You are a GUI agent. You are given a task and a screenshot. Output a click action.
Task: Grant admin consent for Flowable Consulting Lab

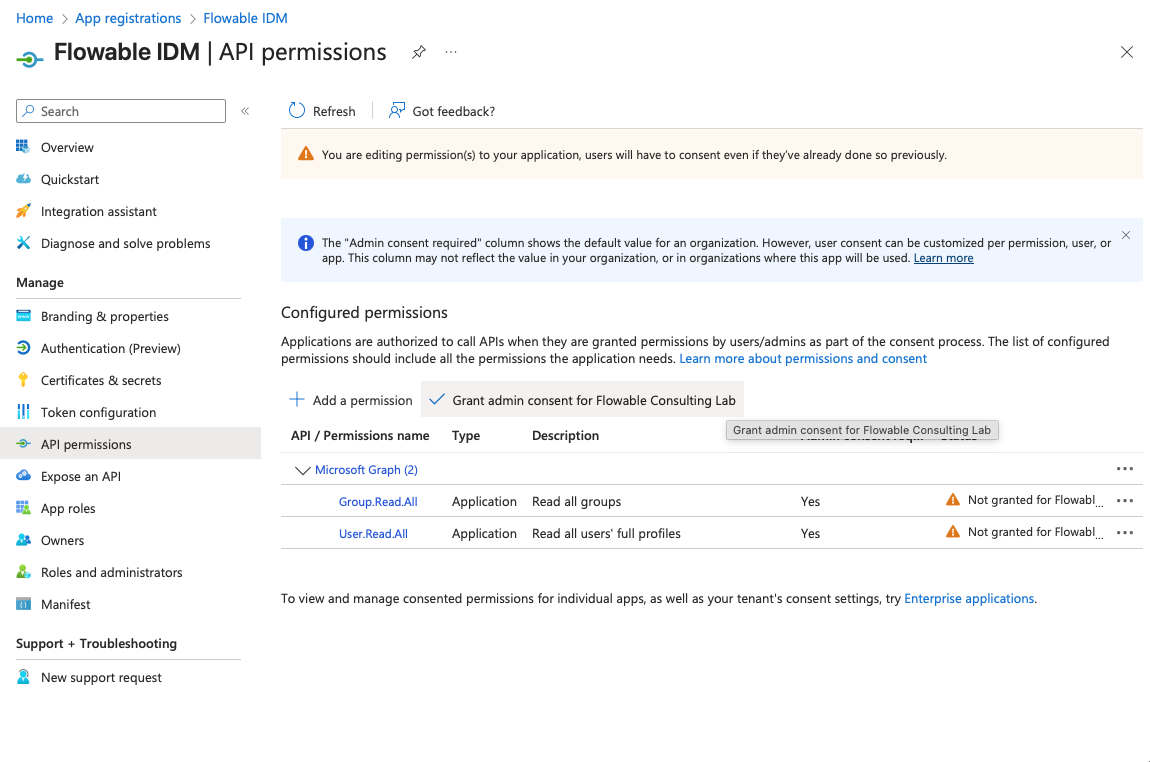click(582, 400)
